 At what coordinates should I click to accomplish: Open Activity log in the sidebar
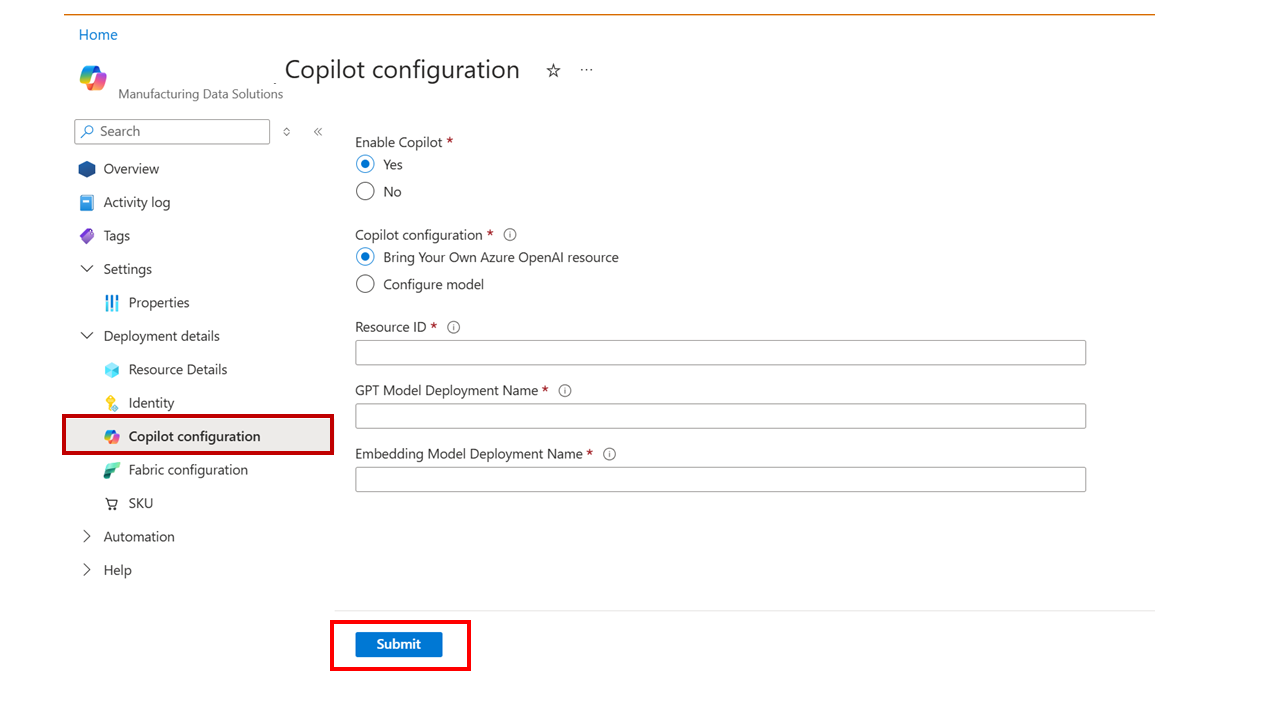[x=137, y=202]
